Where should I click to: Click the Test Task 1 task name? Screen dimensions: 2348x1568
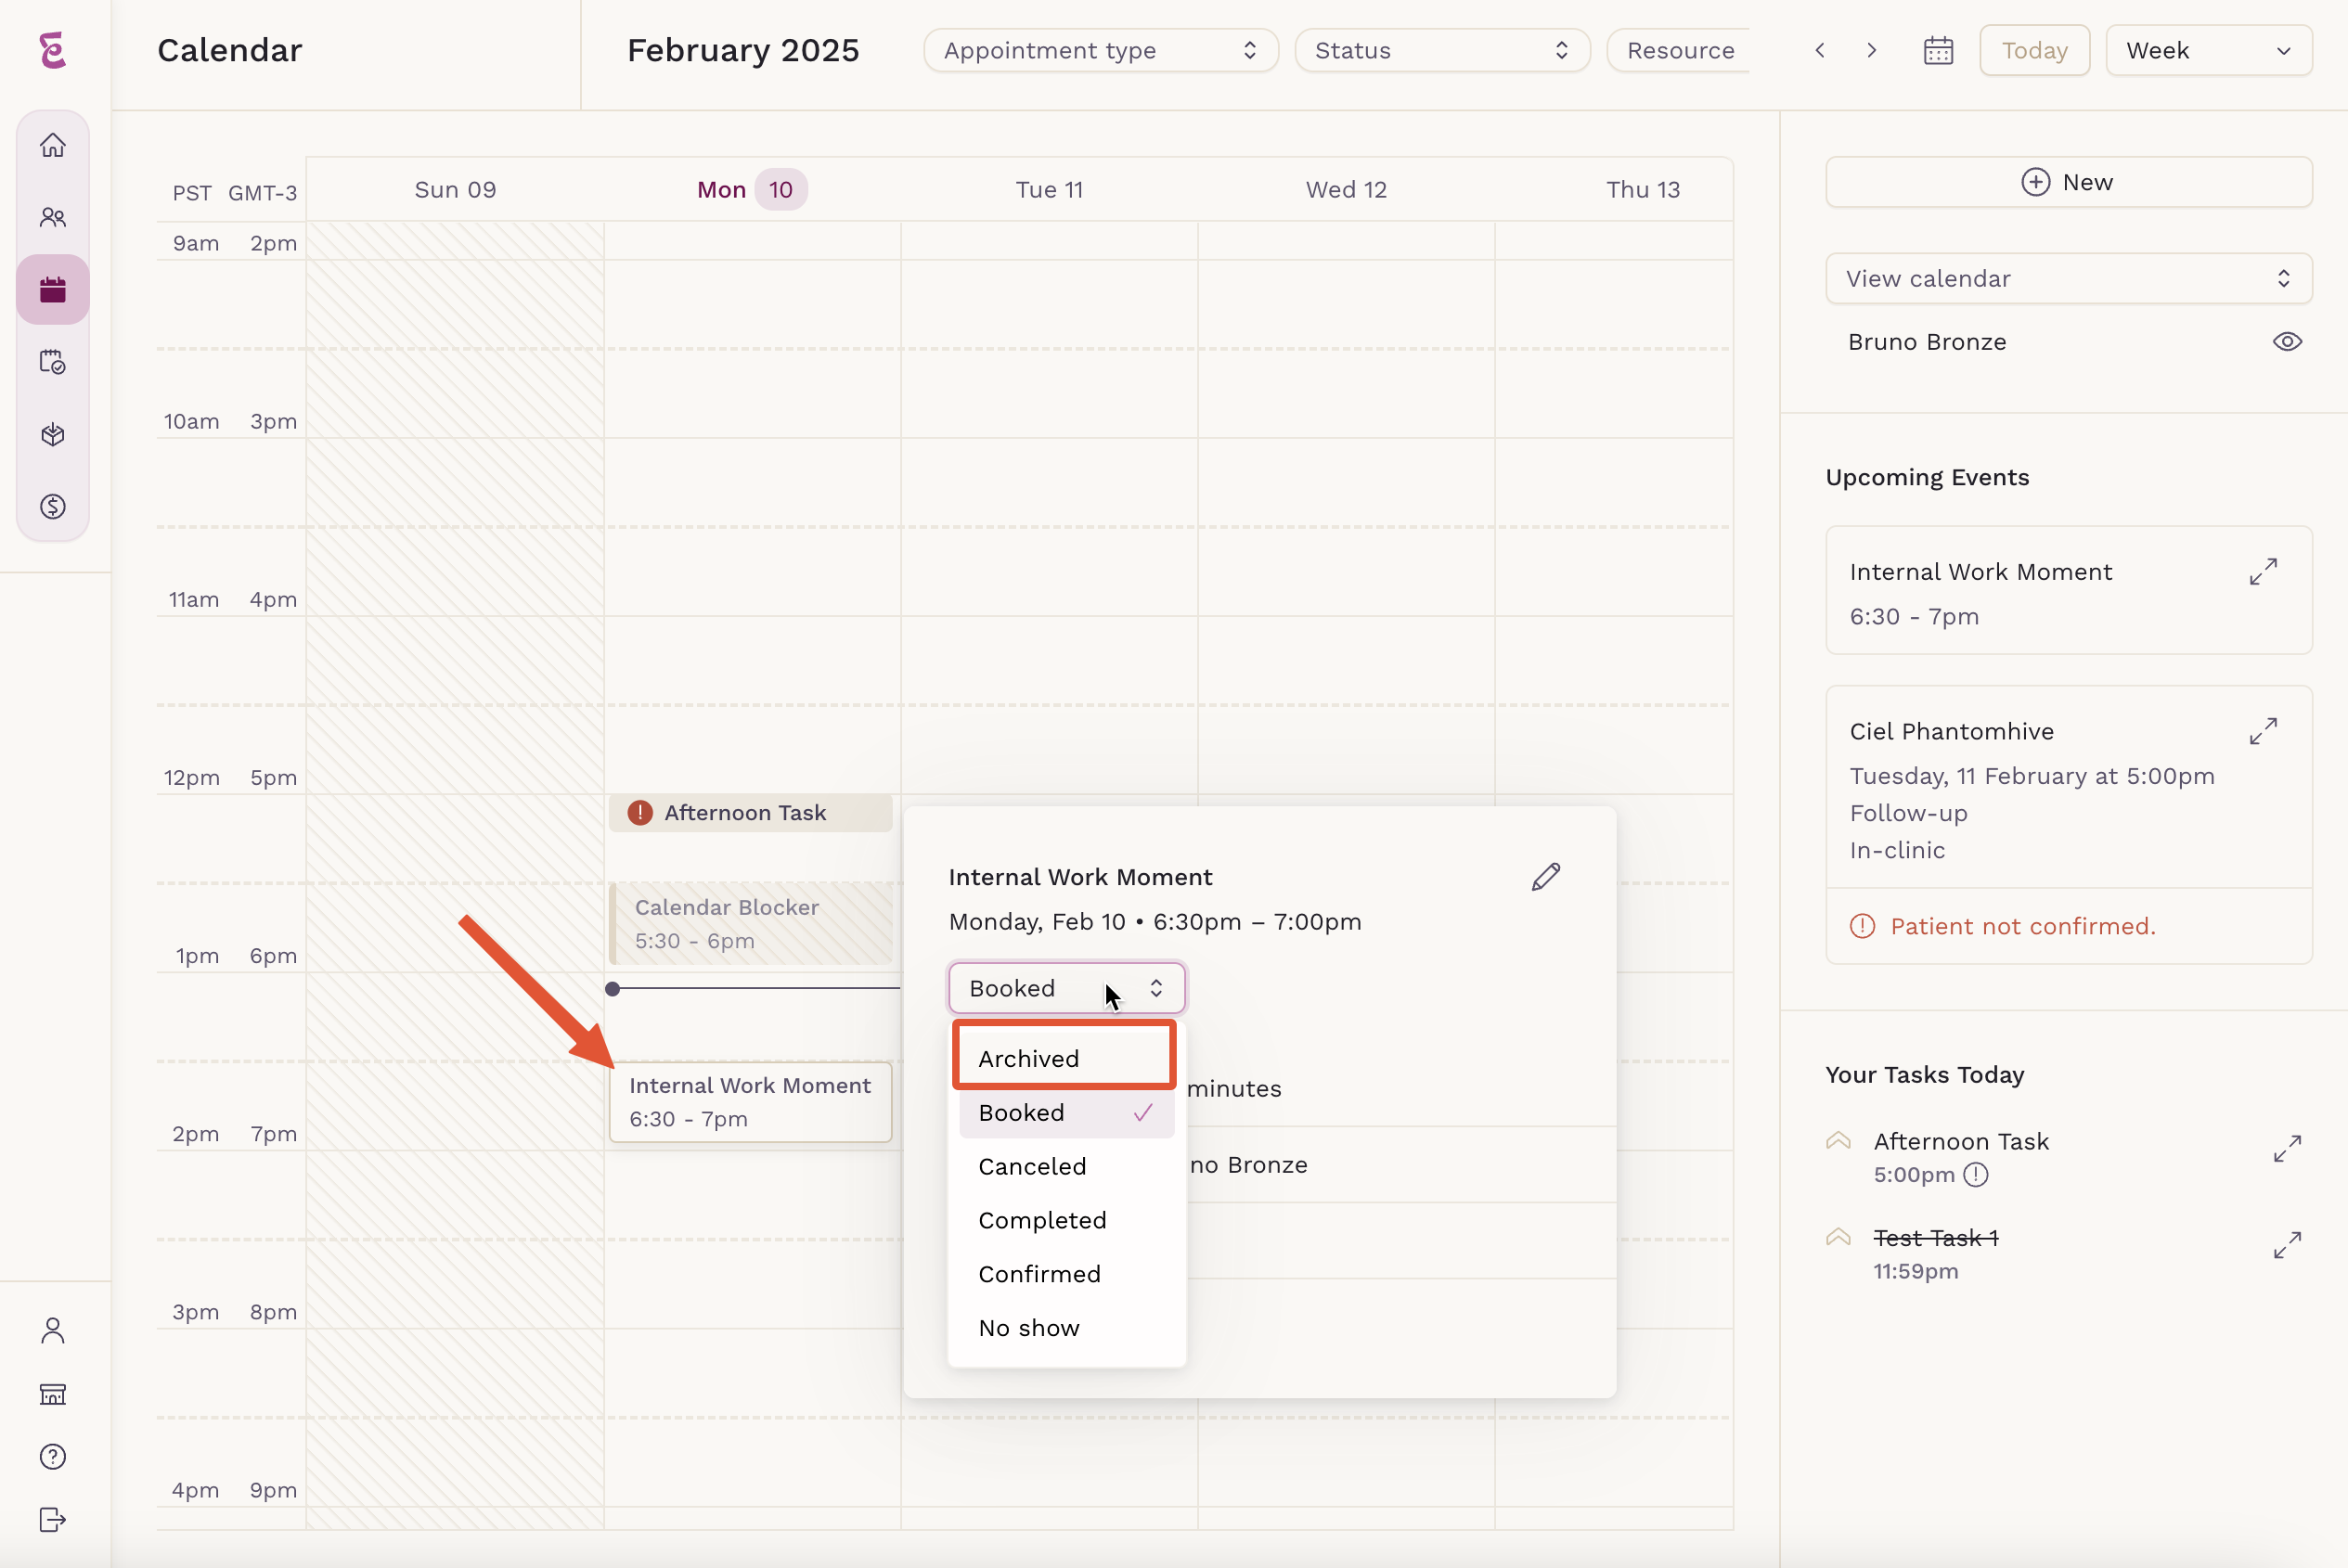(1935, 1238)
